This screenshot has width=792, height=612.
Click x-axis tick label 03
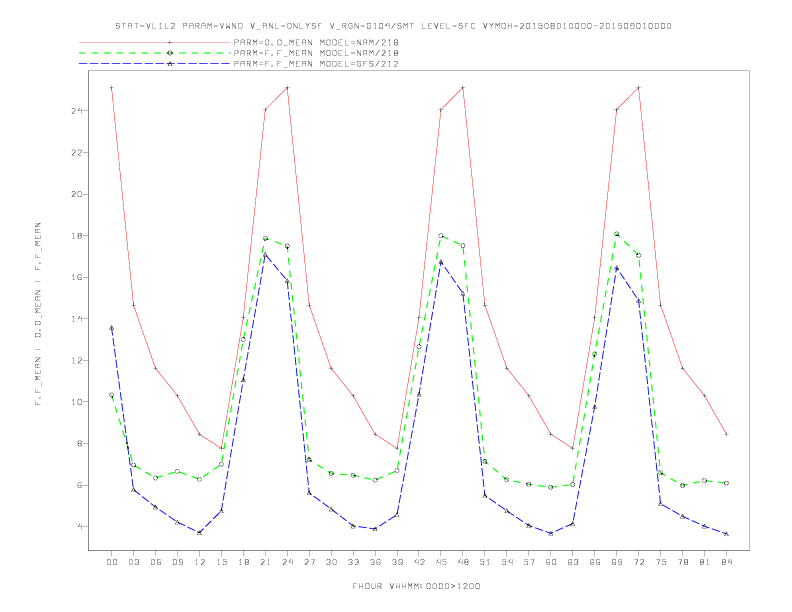click(133, 562)
